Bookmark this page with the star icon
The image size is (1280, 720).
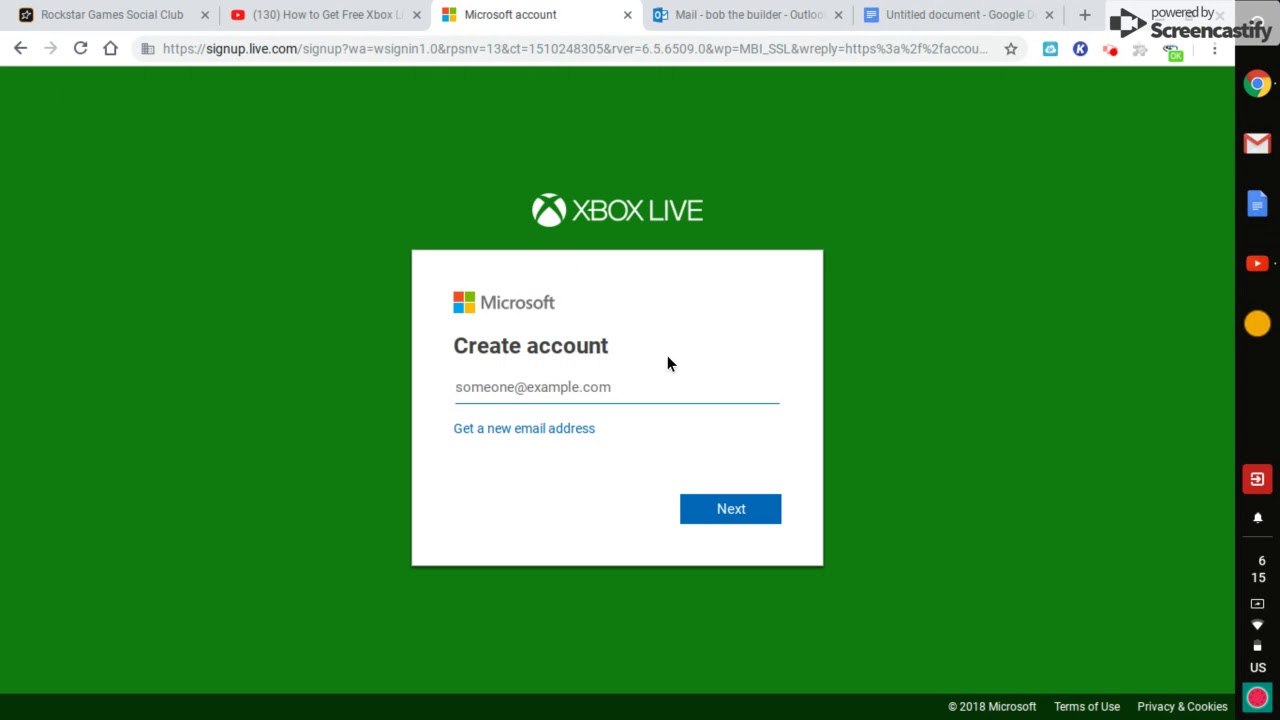click(x=1011, y=48)
